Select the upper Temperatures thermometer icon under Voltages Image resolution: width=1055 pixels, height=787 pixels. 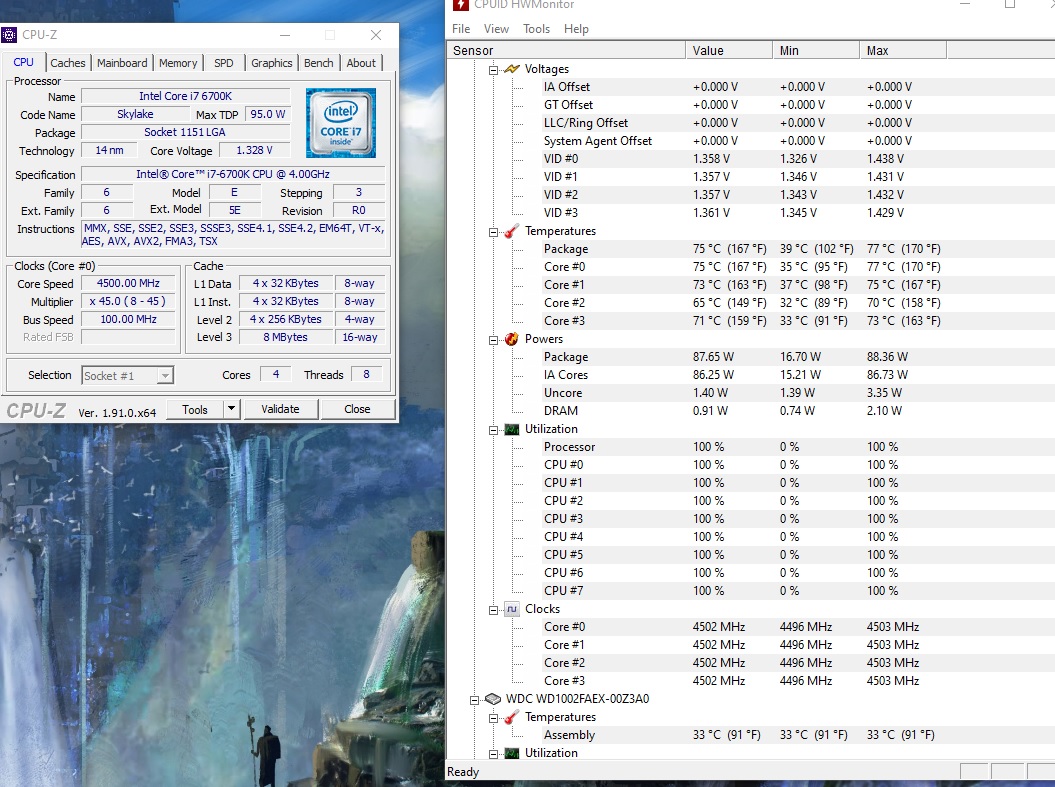tap(511, 231)
